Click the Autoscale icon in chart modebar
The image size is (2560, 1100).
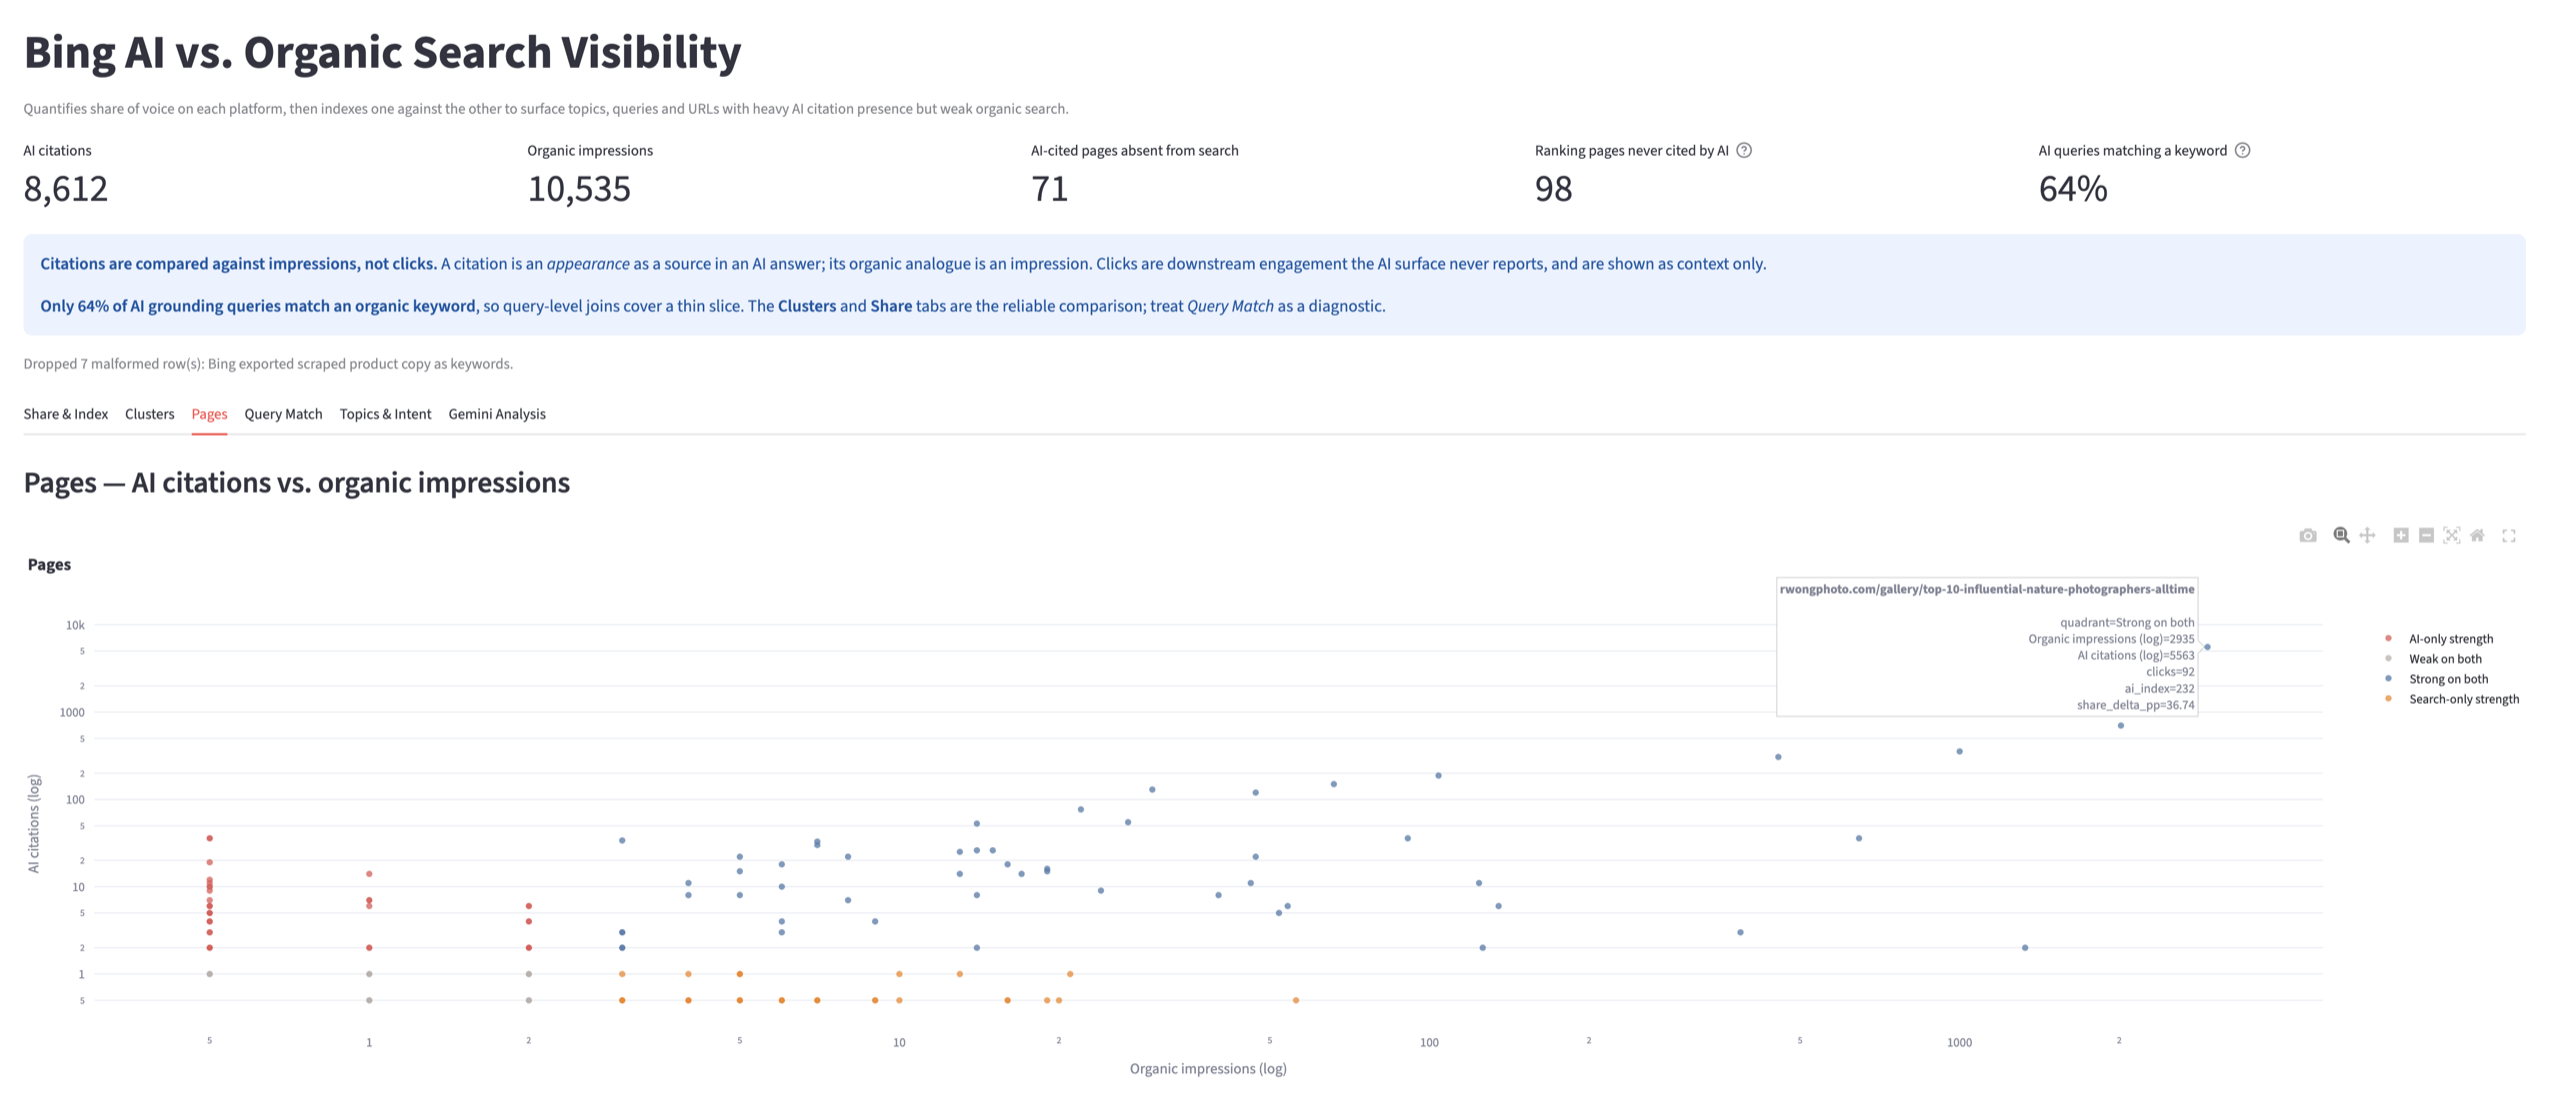[x=2451, y=536]
